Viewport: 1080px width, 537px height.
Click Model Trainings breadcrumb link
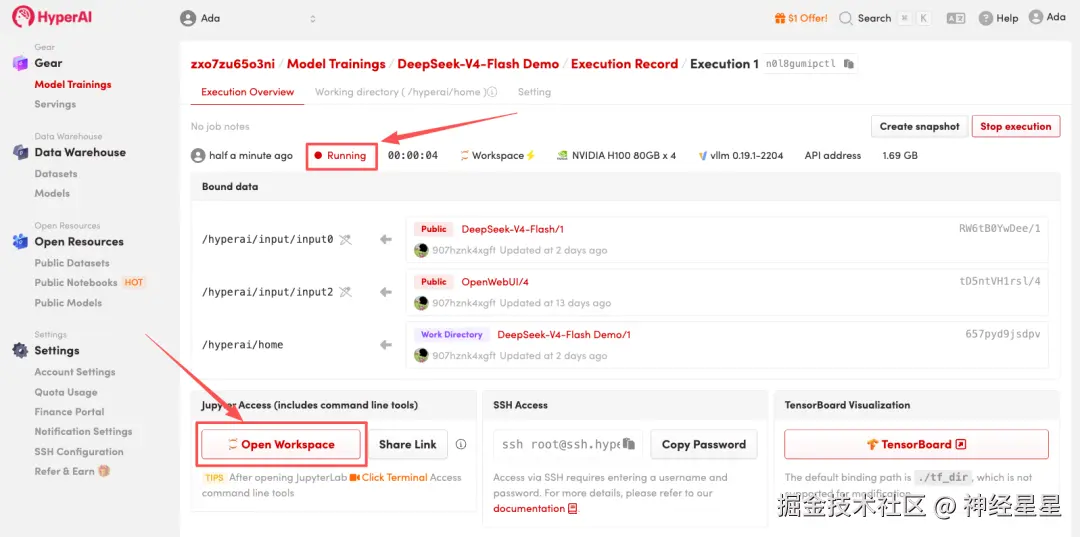click(x=336, y=64)
